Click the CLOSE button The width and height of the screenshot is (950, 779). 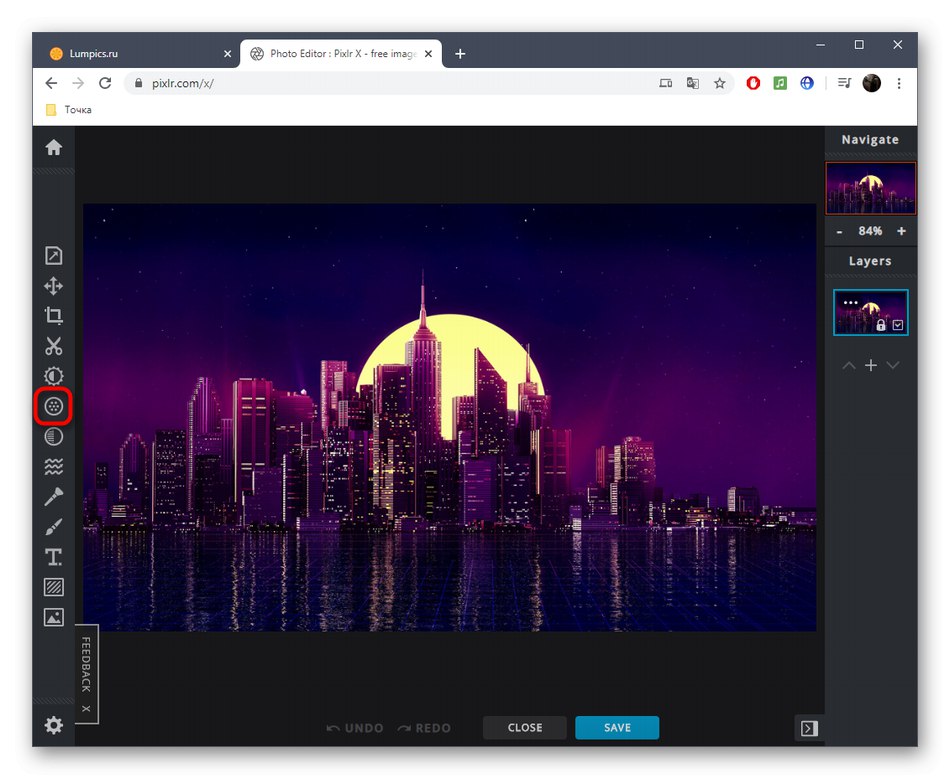coord(525,728)
